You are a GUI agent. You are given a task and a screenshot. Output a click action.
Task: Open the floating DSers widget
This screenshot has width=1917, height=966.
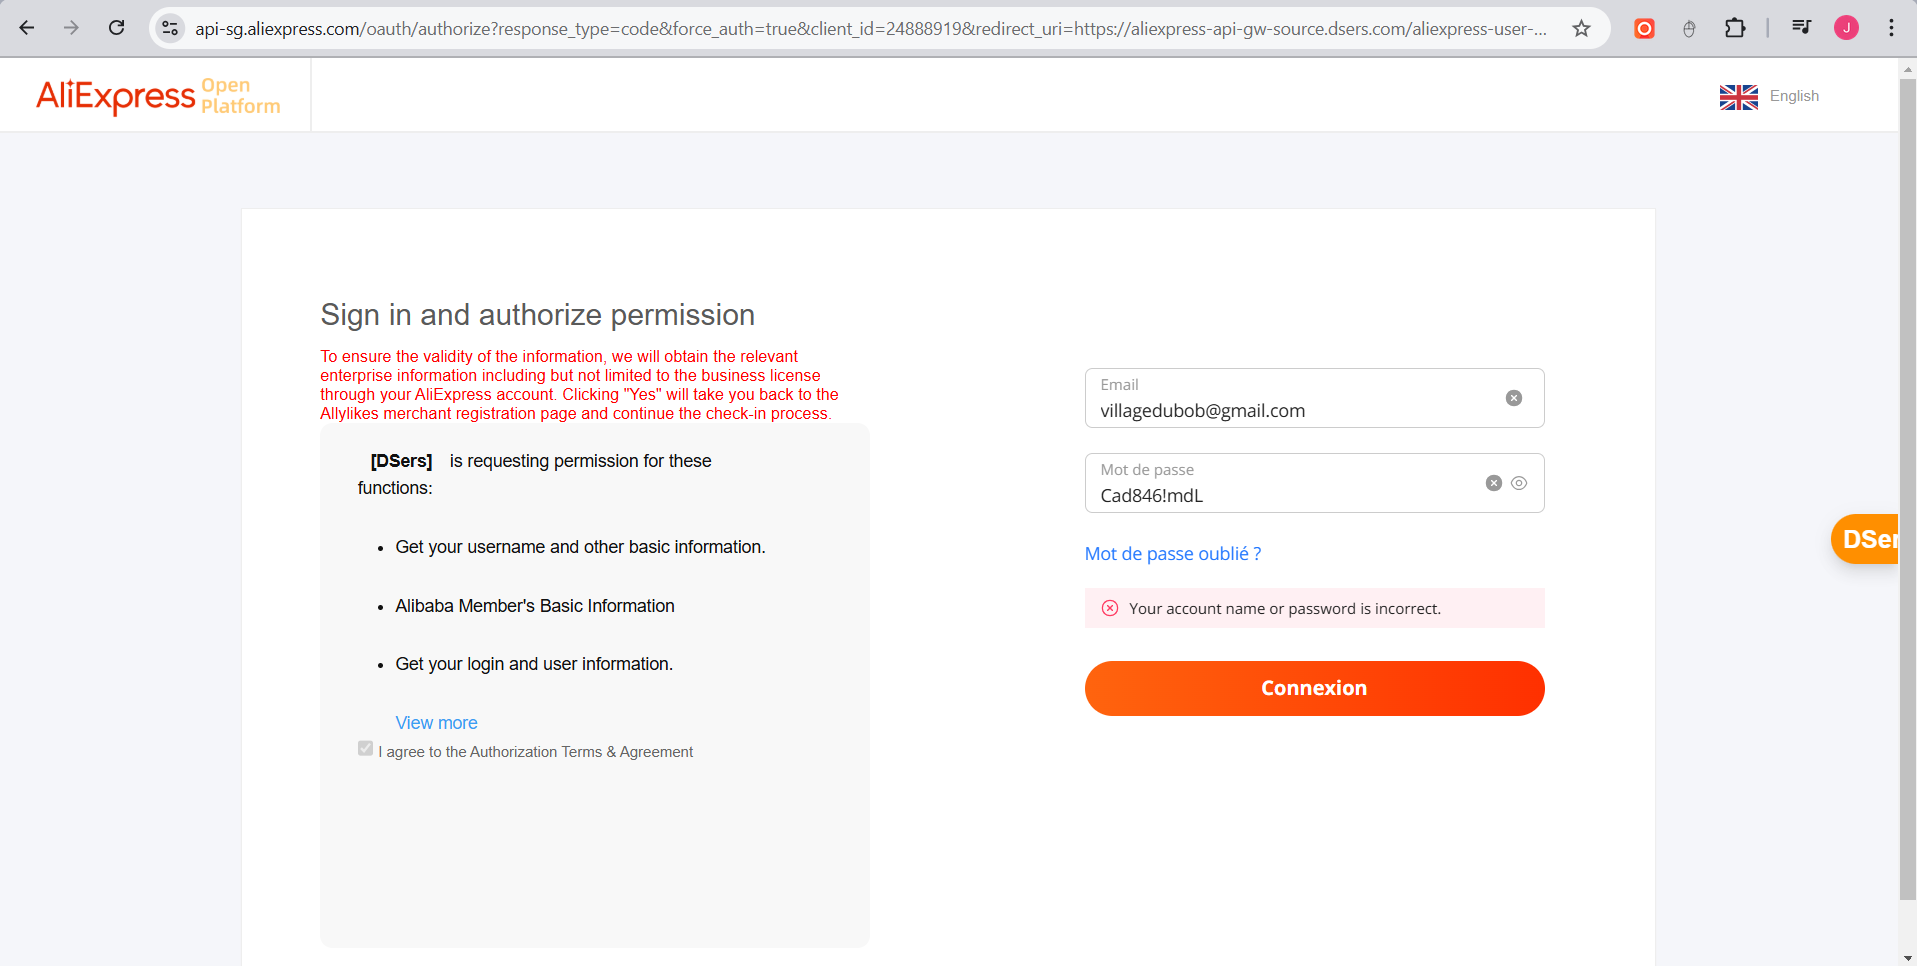click(1866, 540)
